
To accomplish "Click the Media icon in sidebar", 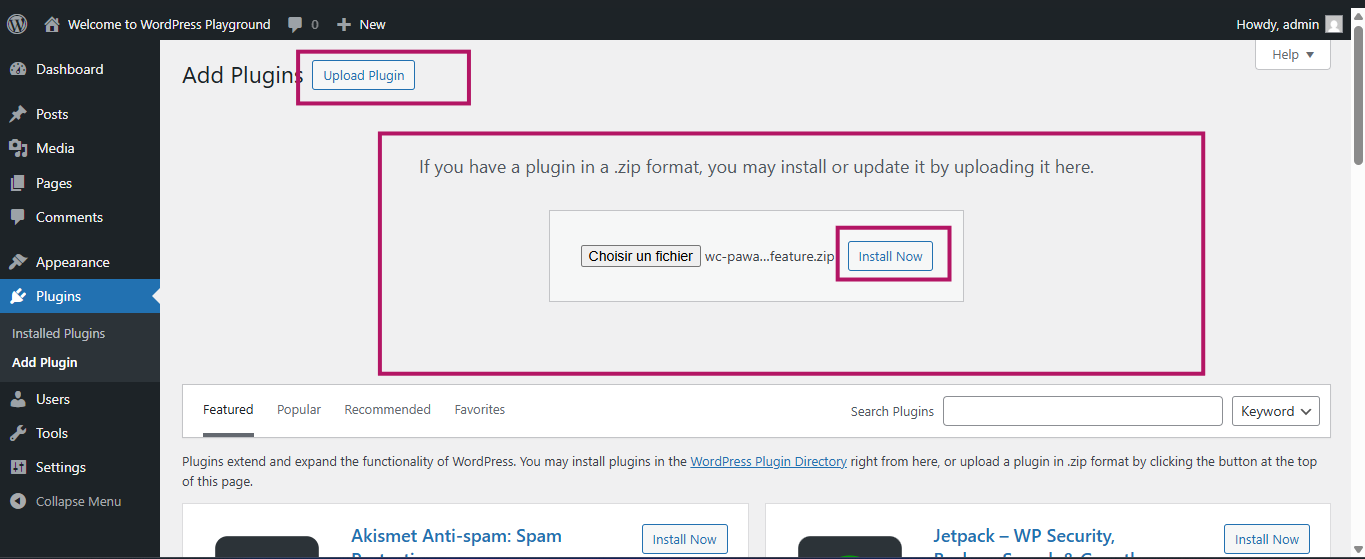I will 18,148.
